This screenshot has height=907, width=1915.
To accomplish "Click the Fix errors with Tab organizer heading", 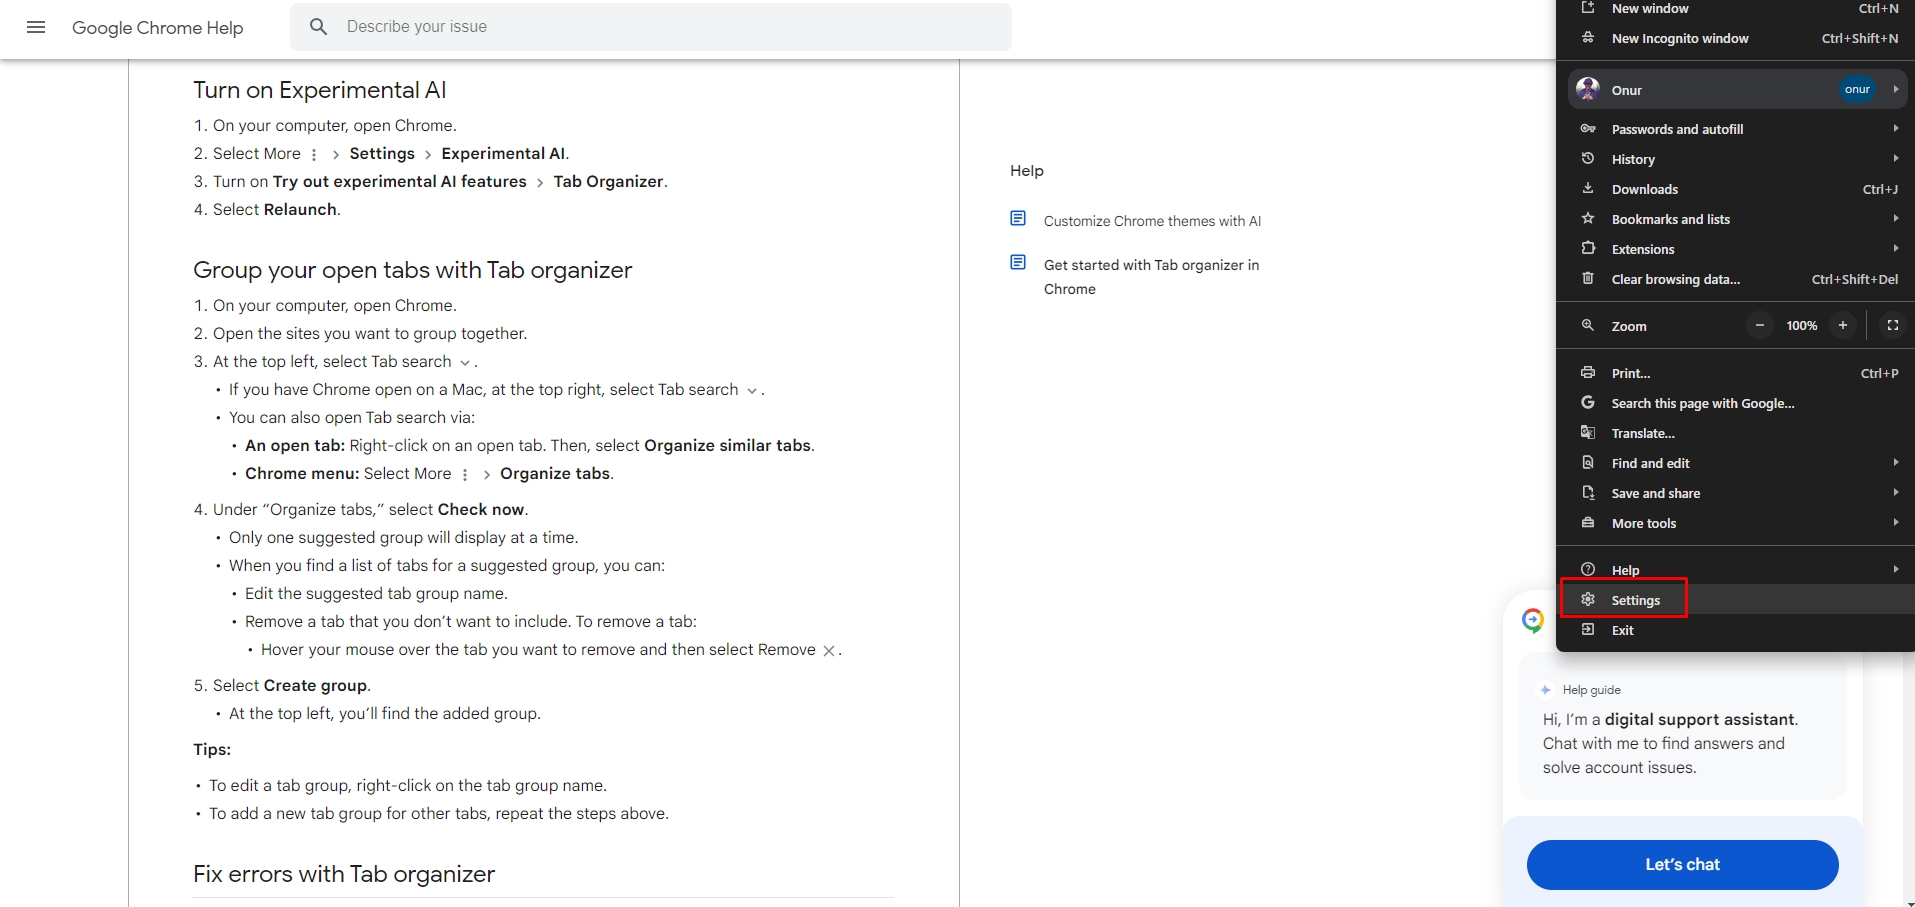I will tap(344, 874).
